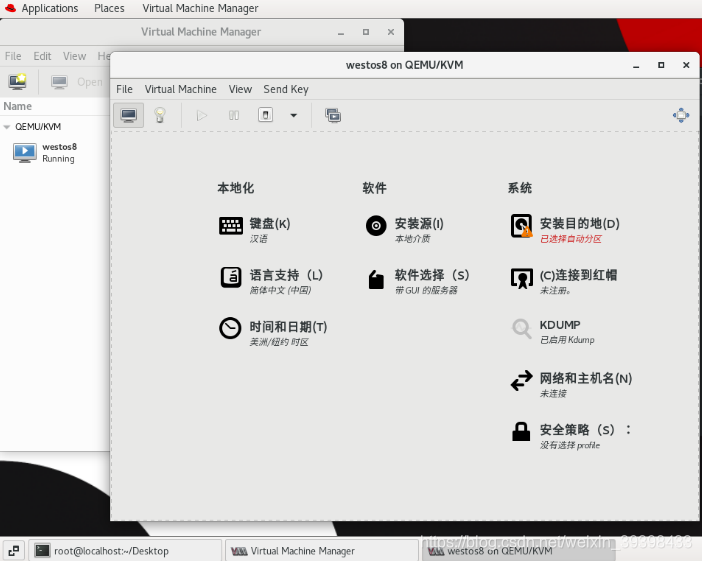Expand the shutdown options dropdown arrow
This screenshot has width=702, height=561.
point(294,116)
